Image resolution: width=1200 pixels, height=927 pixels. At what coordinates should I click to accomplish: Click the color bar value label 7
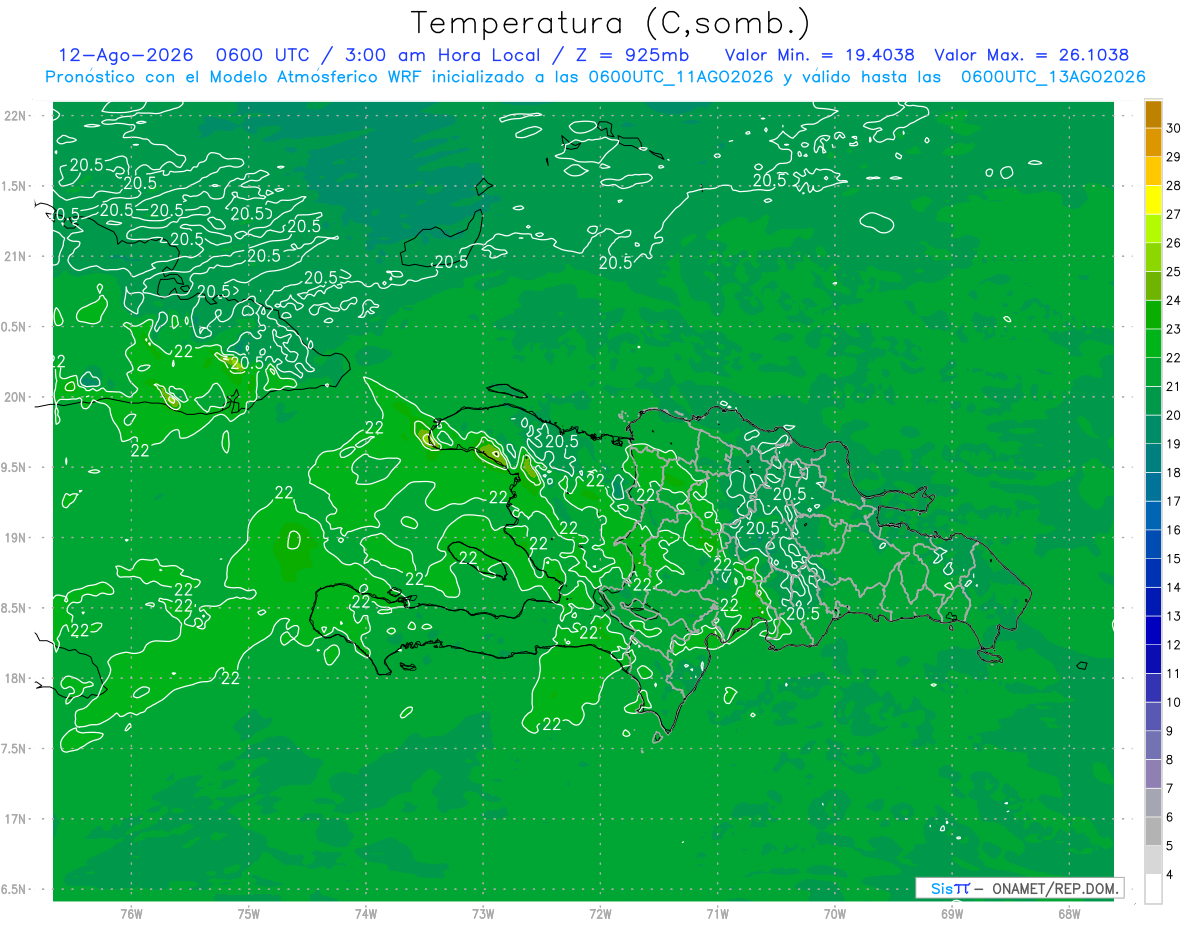[1170, 789]
